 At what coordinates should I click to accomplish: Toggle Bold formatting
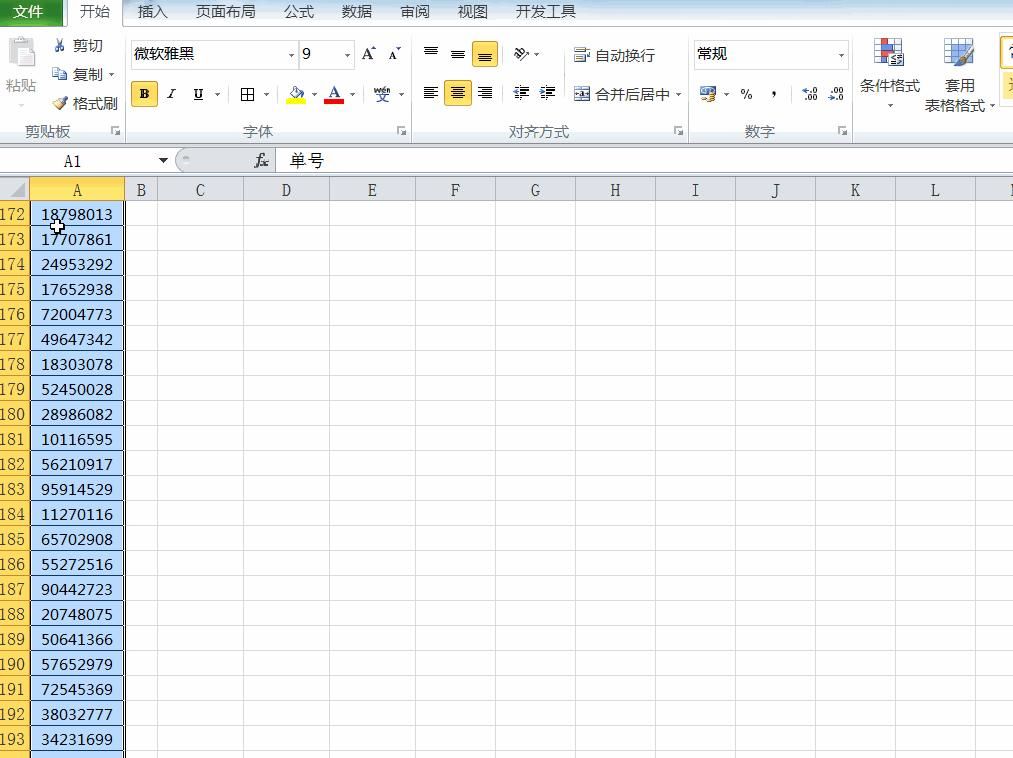(x=144, y=94)
